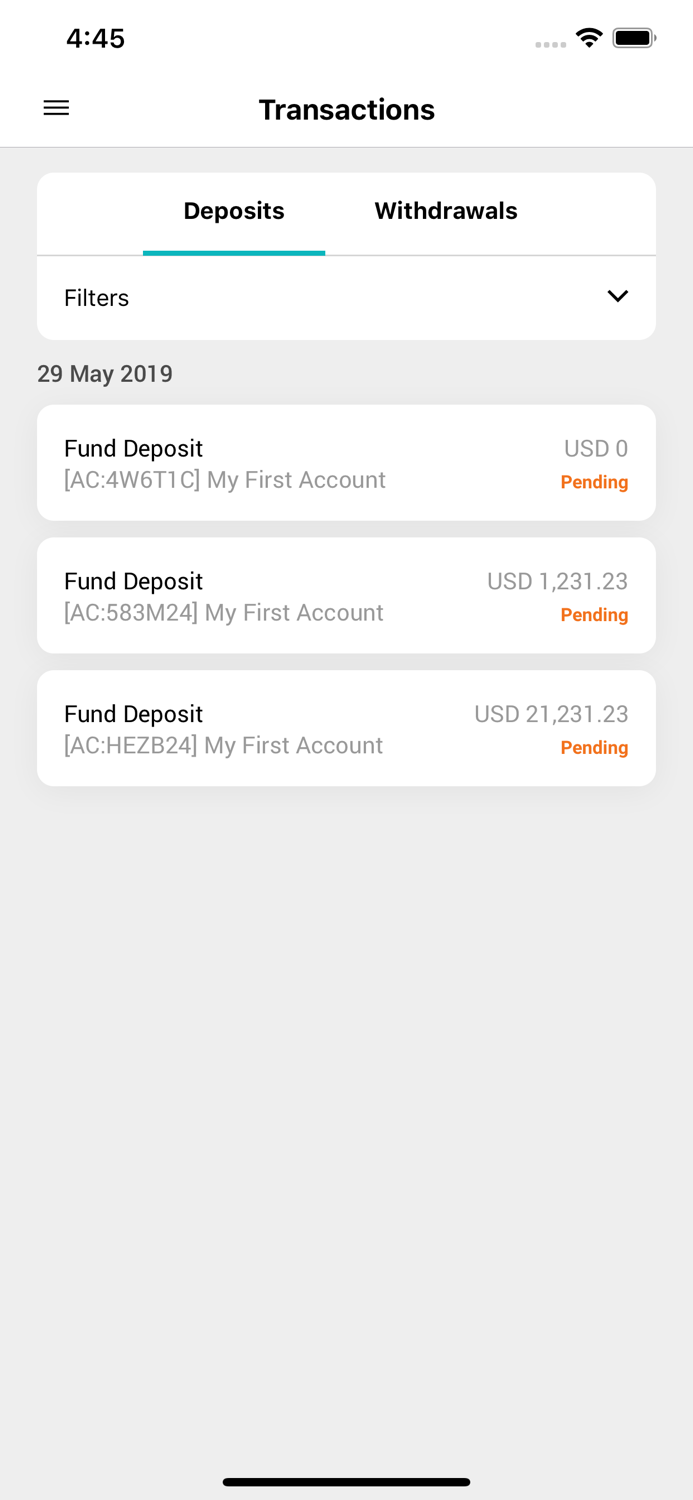The height and width of the screenshot is (1500, 693).
Task: Tap the 29 May 2019 date header
Action: pos(105,374)
